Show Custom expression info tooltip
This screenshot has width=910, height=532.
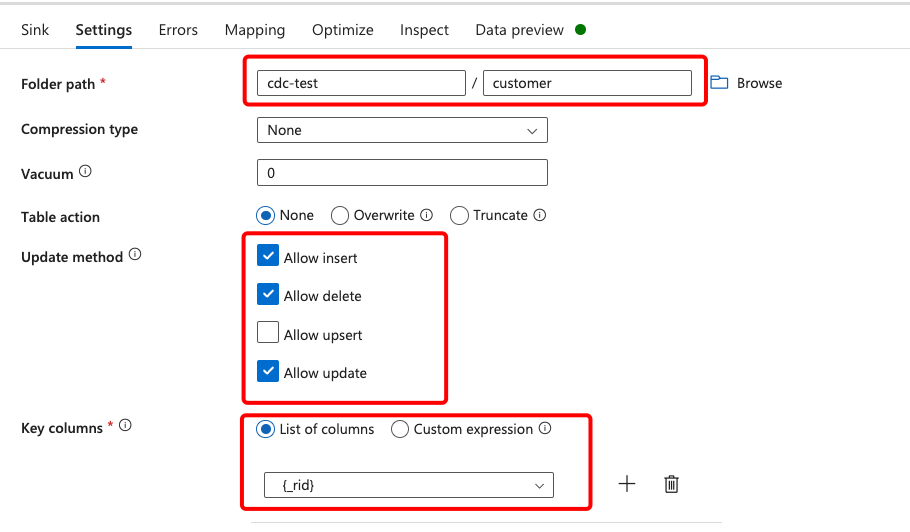click(545, 428)
